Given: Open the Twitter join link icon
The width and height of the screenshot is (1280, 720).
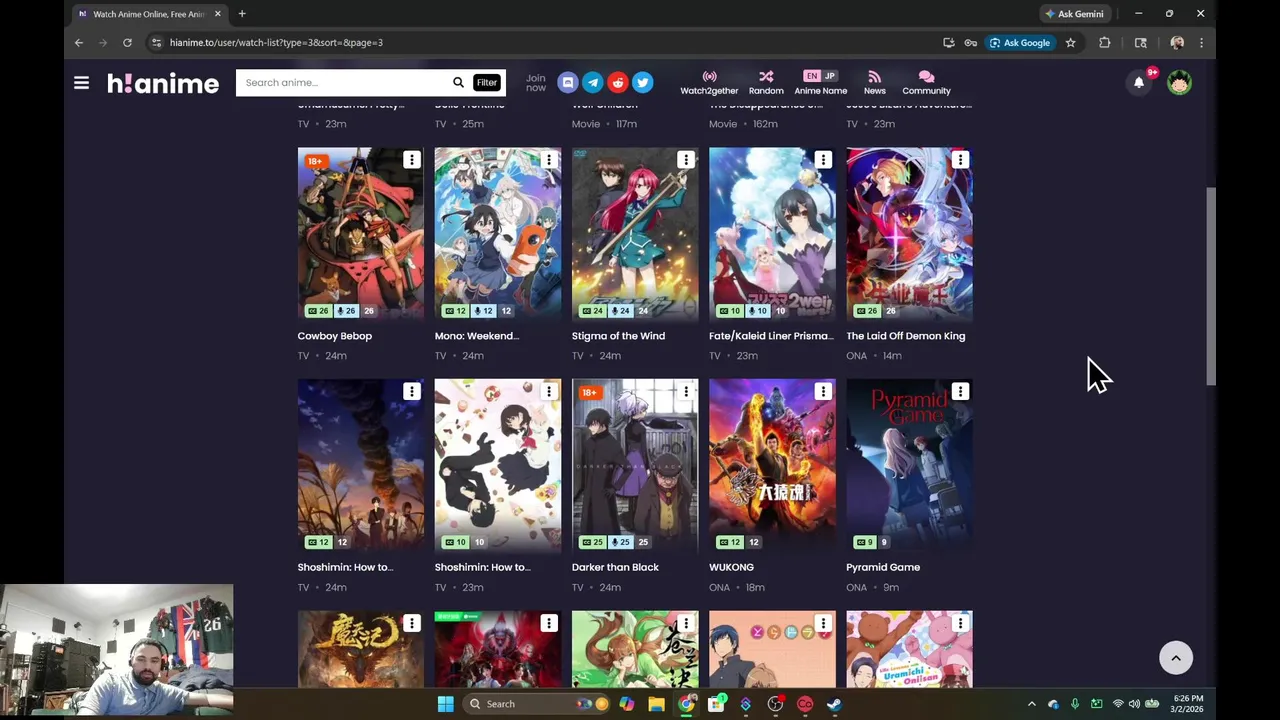Looking at the screenshot, I should tap(643, 83).
